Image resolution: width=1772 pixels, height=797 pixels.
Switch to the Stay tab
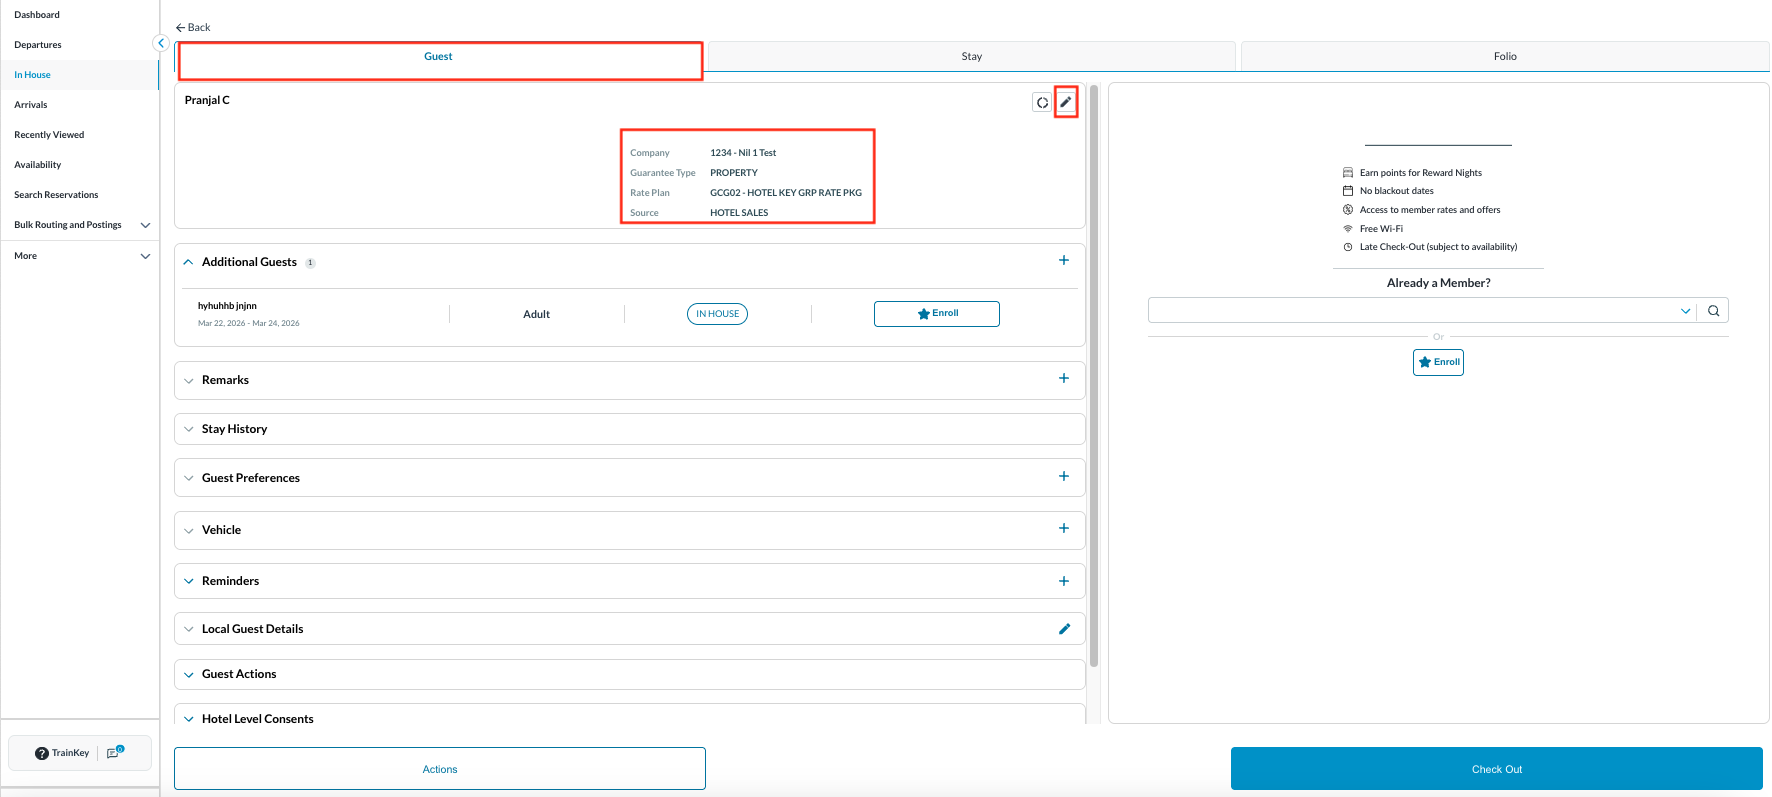pos(971,57)
